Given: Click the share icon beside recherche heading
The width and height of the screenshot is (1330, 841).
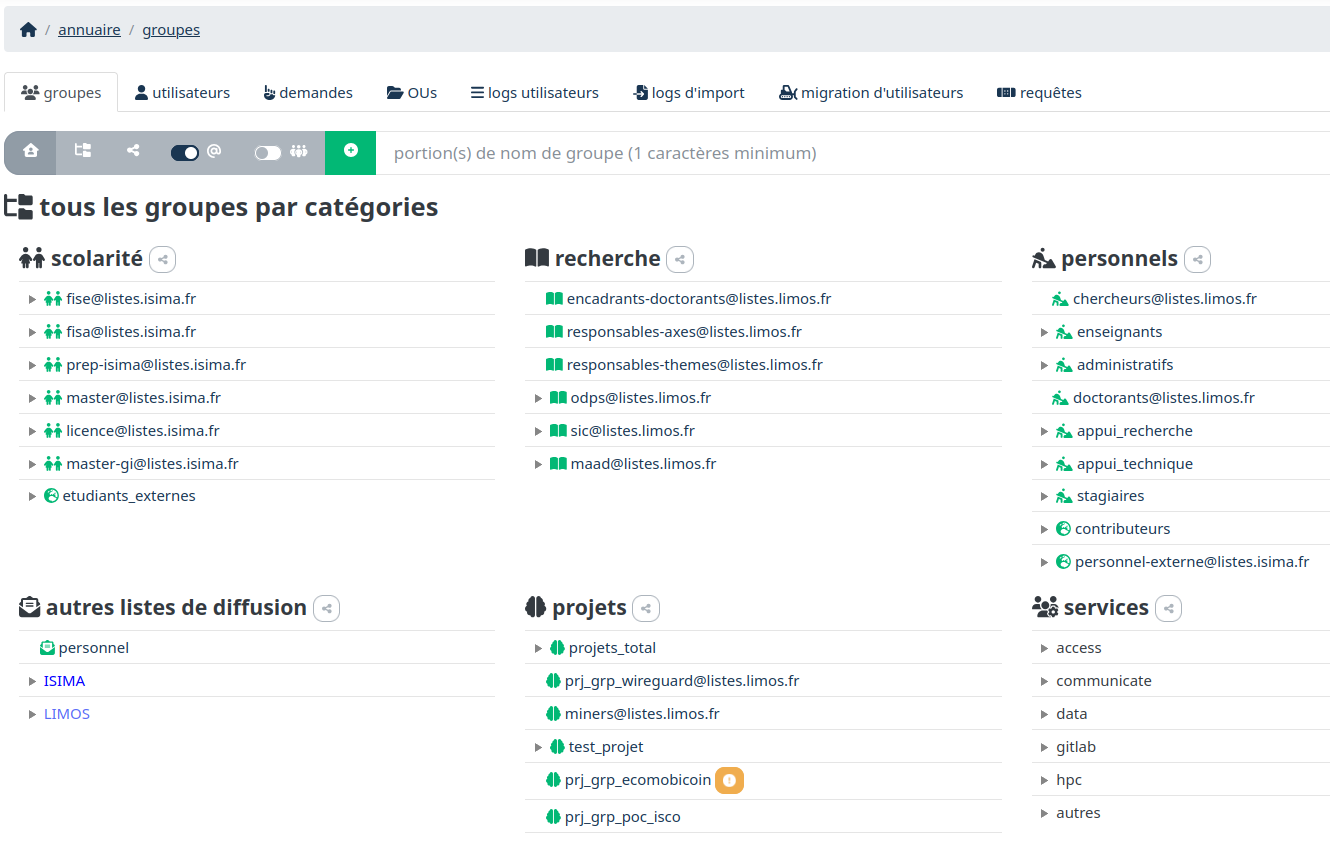Looking at the screenshot, I should pyautogui.click(x=680, y=260).
